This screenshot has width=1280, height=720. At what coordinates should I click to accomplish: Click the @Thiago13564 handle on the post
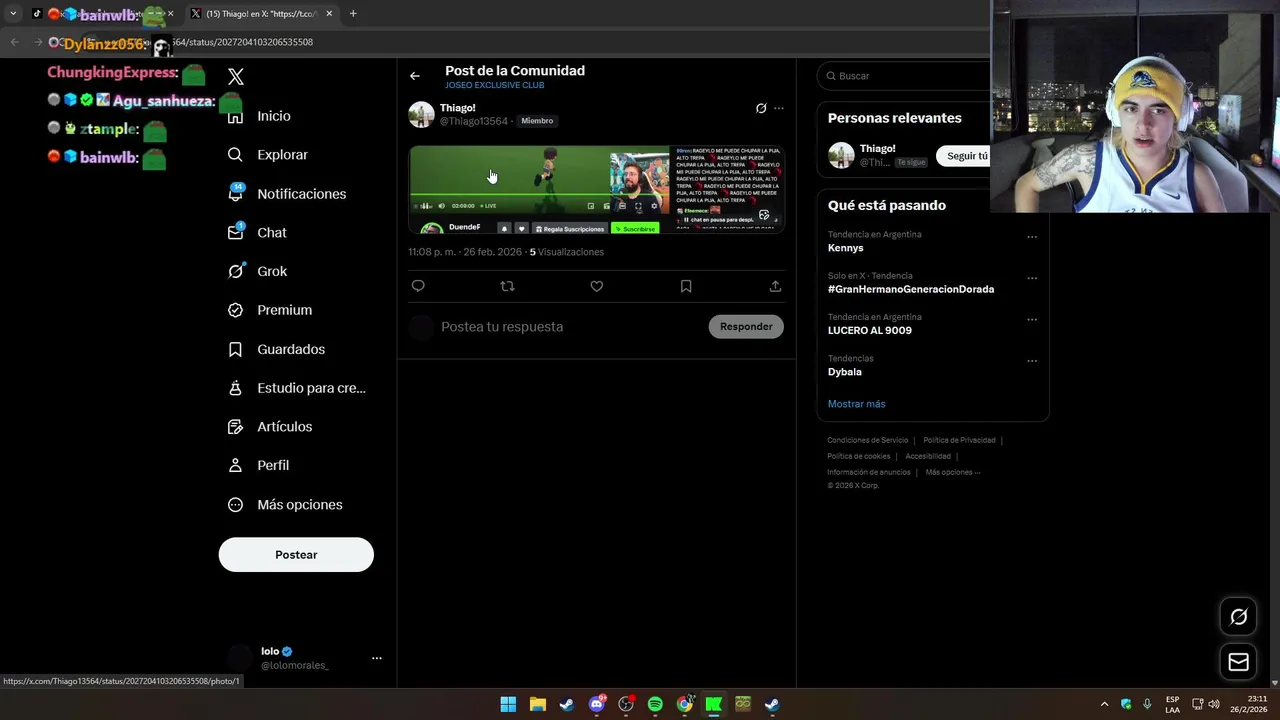tap(474, 121)
